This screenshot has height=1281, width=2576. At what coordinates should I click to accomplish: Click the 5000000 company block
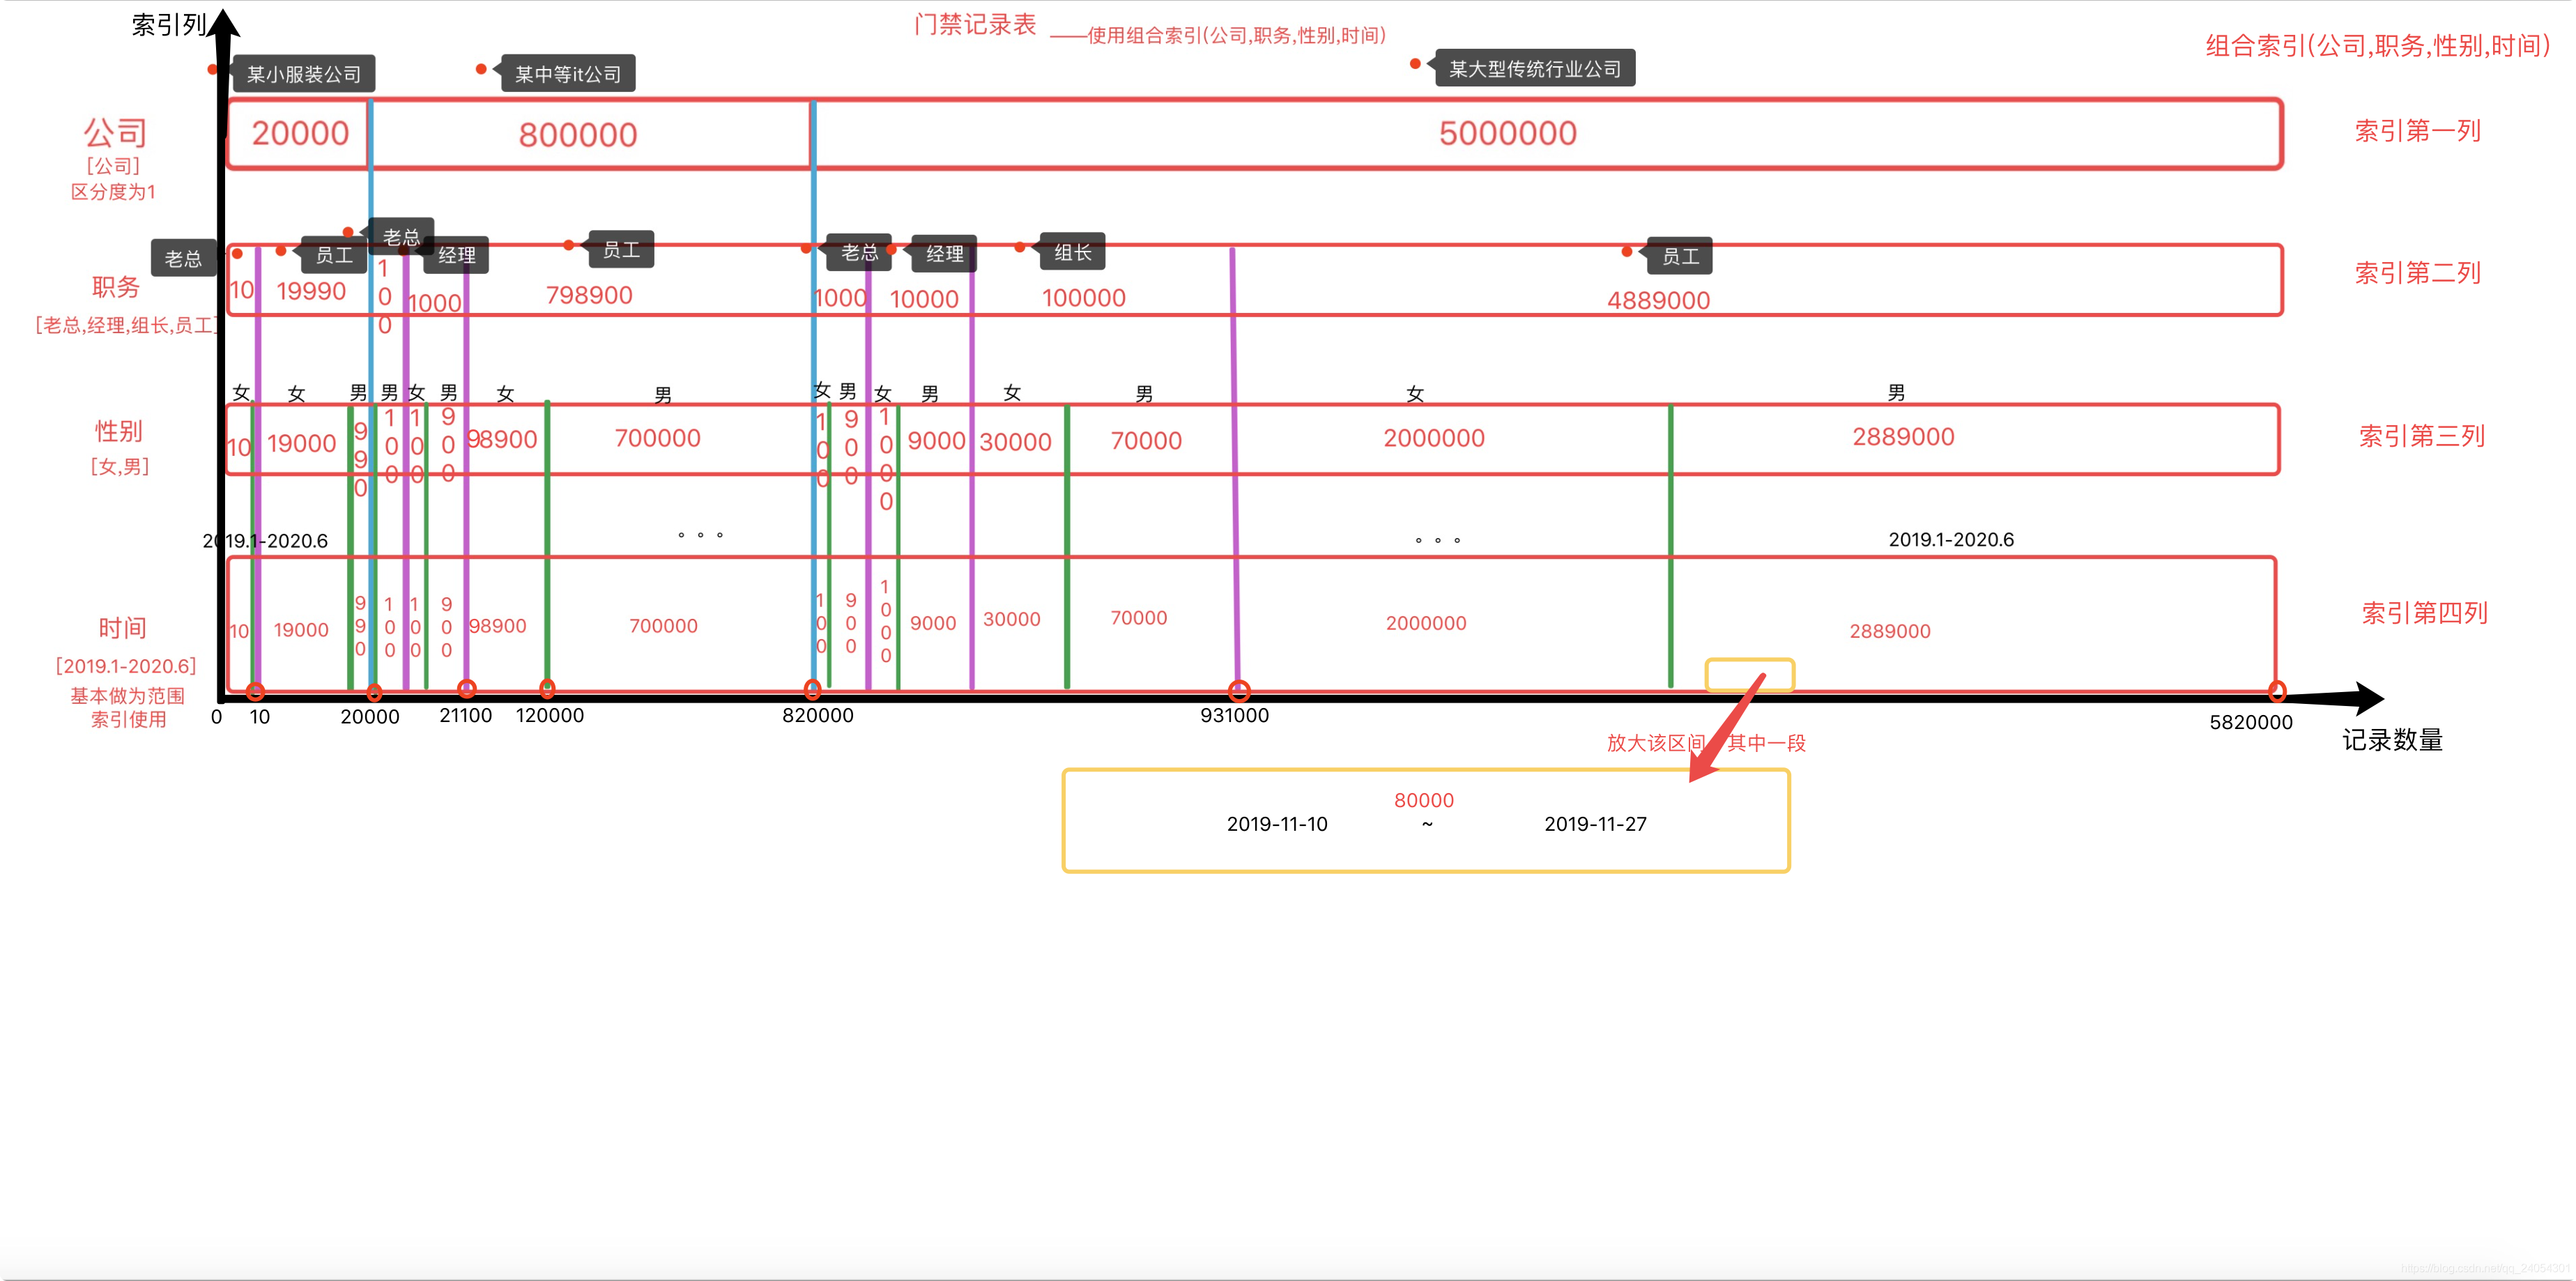(x=1507, y=134)
